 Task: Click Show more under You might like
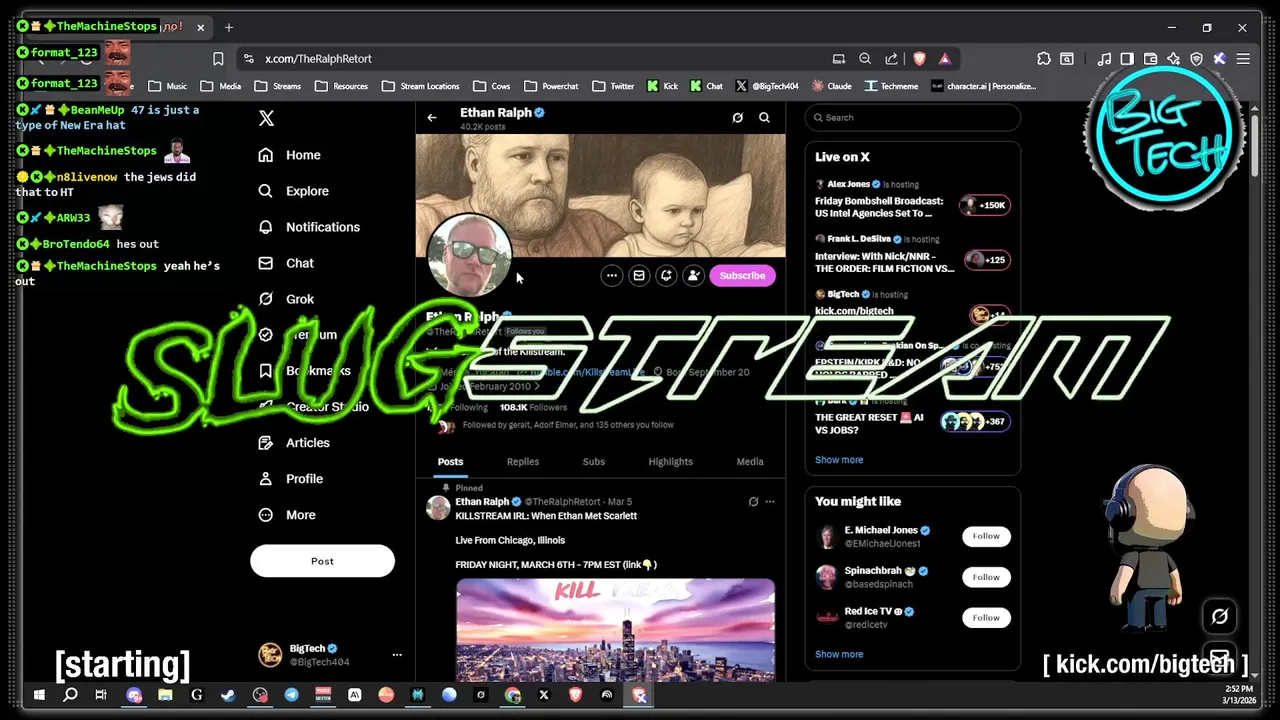(x=839, y=654)
